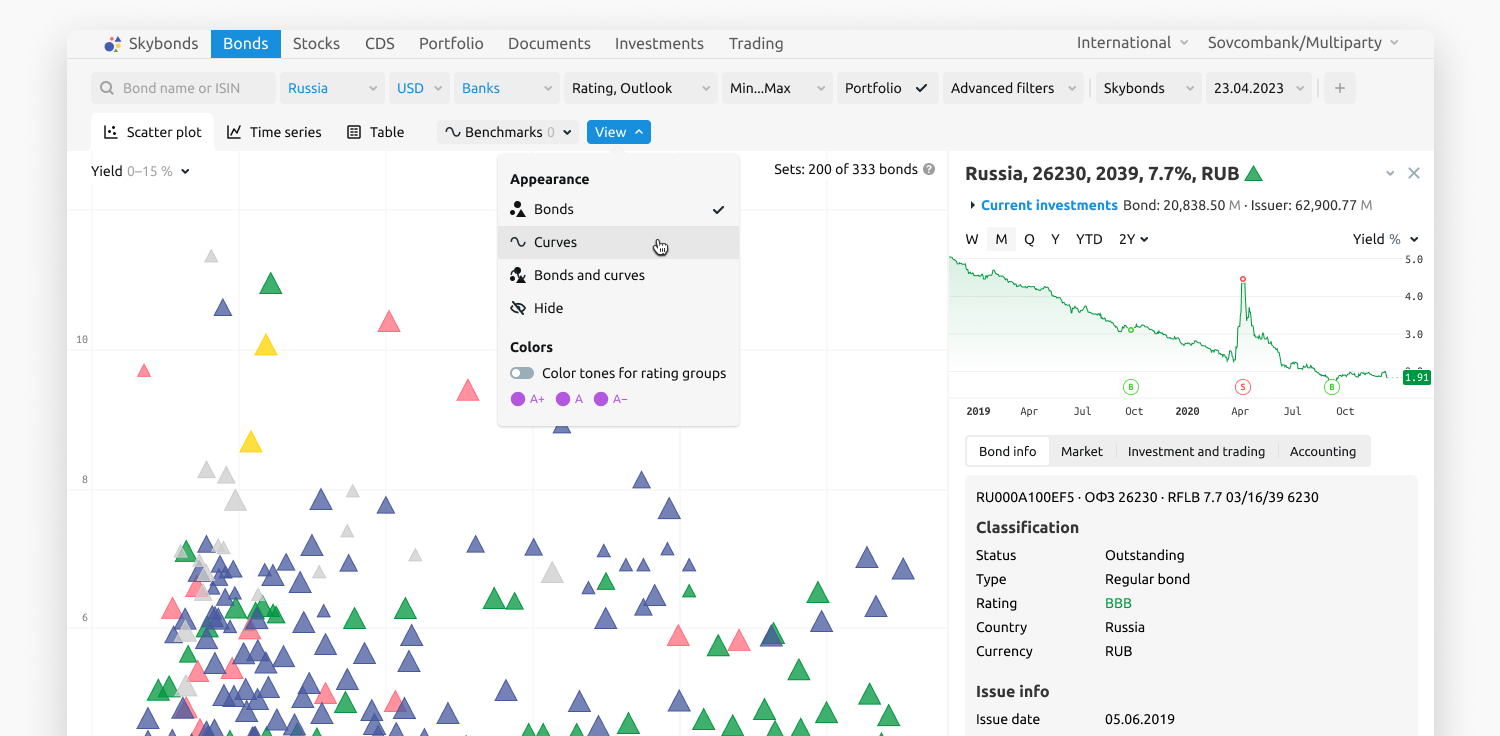This screenshot has height=736, width=1500.
Task: Click the A− purple color swatch
Action: [601, 399]
